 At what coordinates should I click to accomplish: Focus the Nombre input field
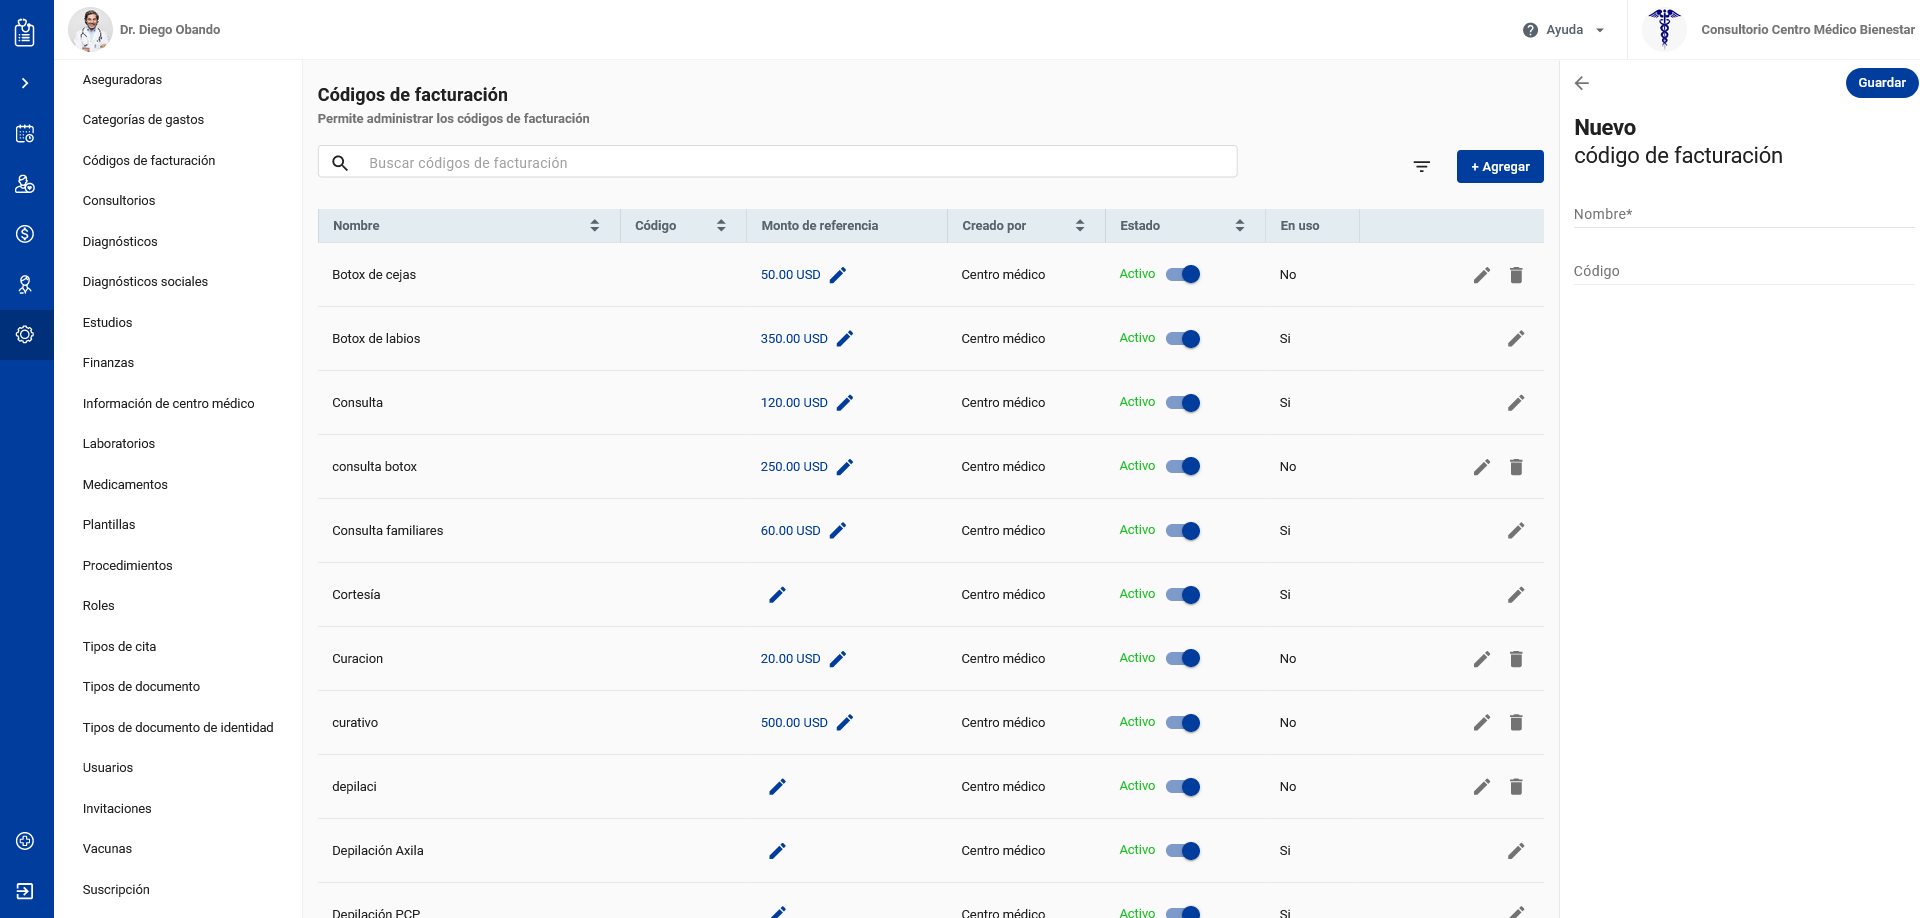(x=1743, y=215)
